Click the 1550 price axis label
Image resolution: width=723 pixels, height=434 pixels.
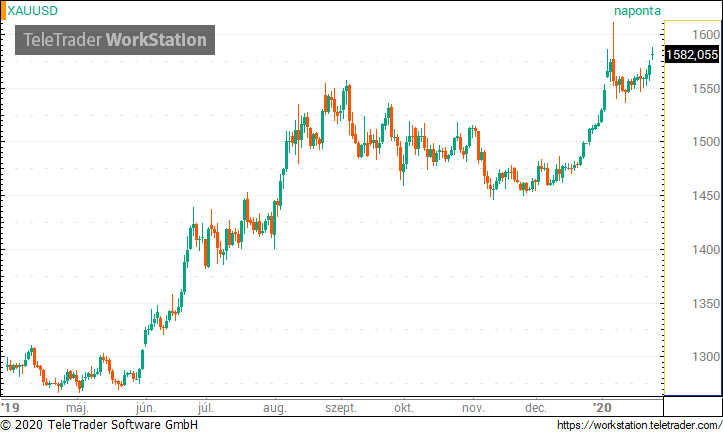706,89
